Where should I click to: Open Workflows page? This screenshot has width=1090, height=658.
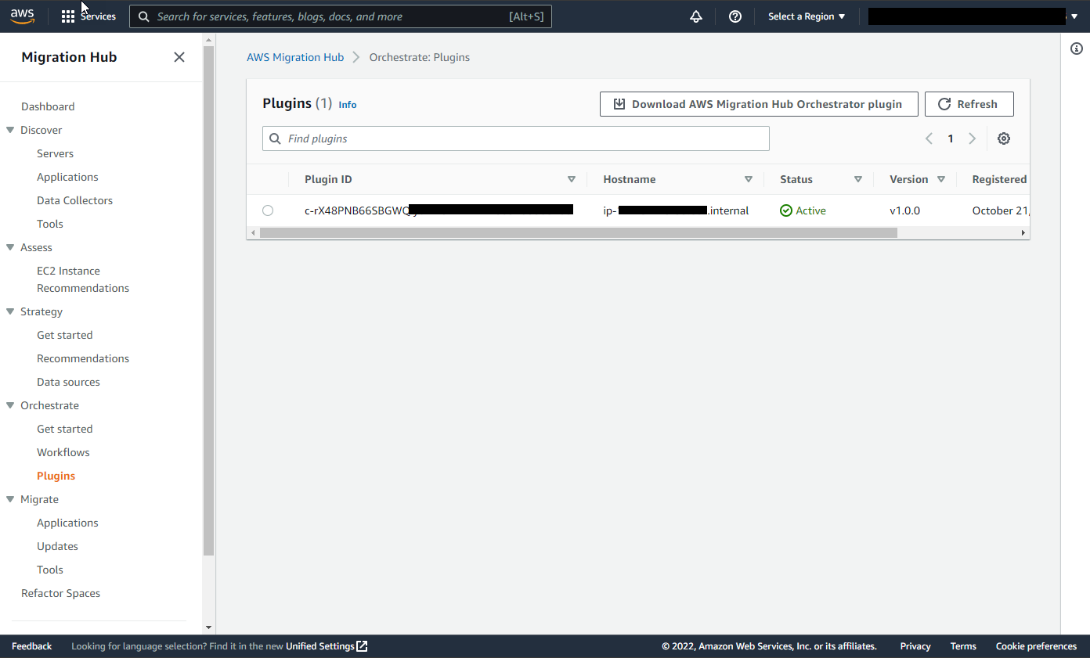(63, 452)
